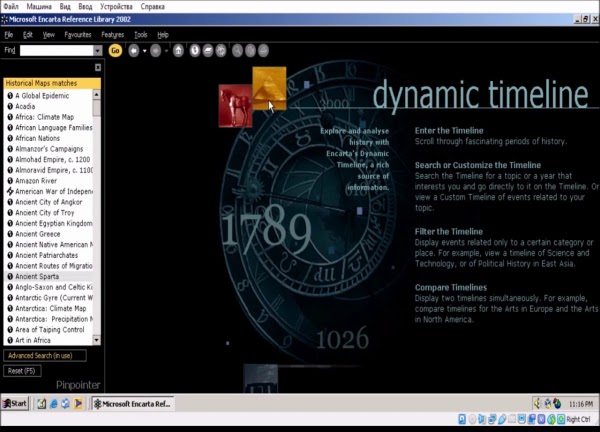Screen dimensions: 600x432
Task: Click the dimmed icon after the magnifier
Action: click(250, 51)
